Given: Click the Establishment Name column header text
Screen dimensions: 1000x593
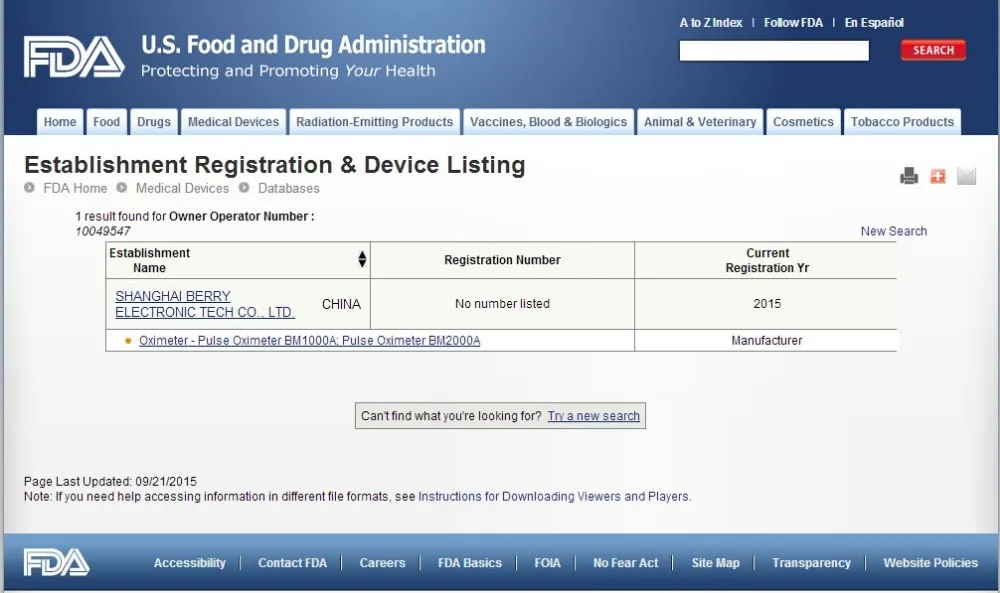Looking at the screenshot, I should coord(150,260).
